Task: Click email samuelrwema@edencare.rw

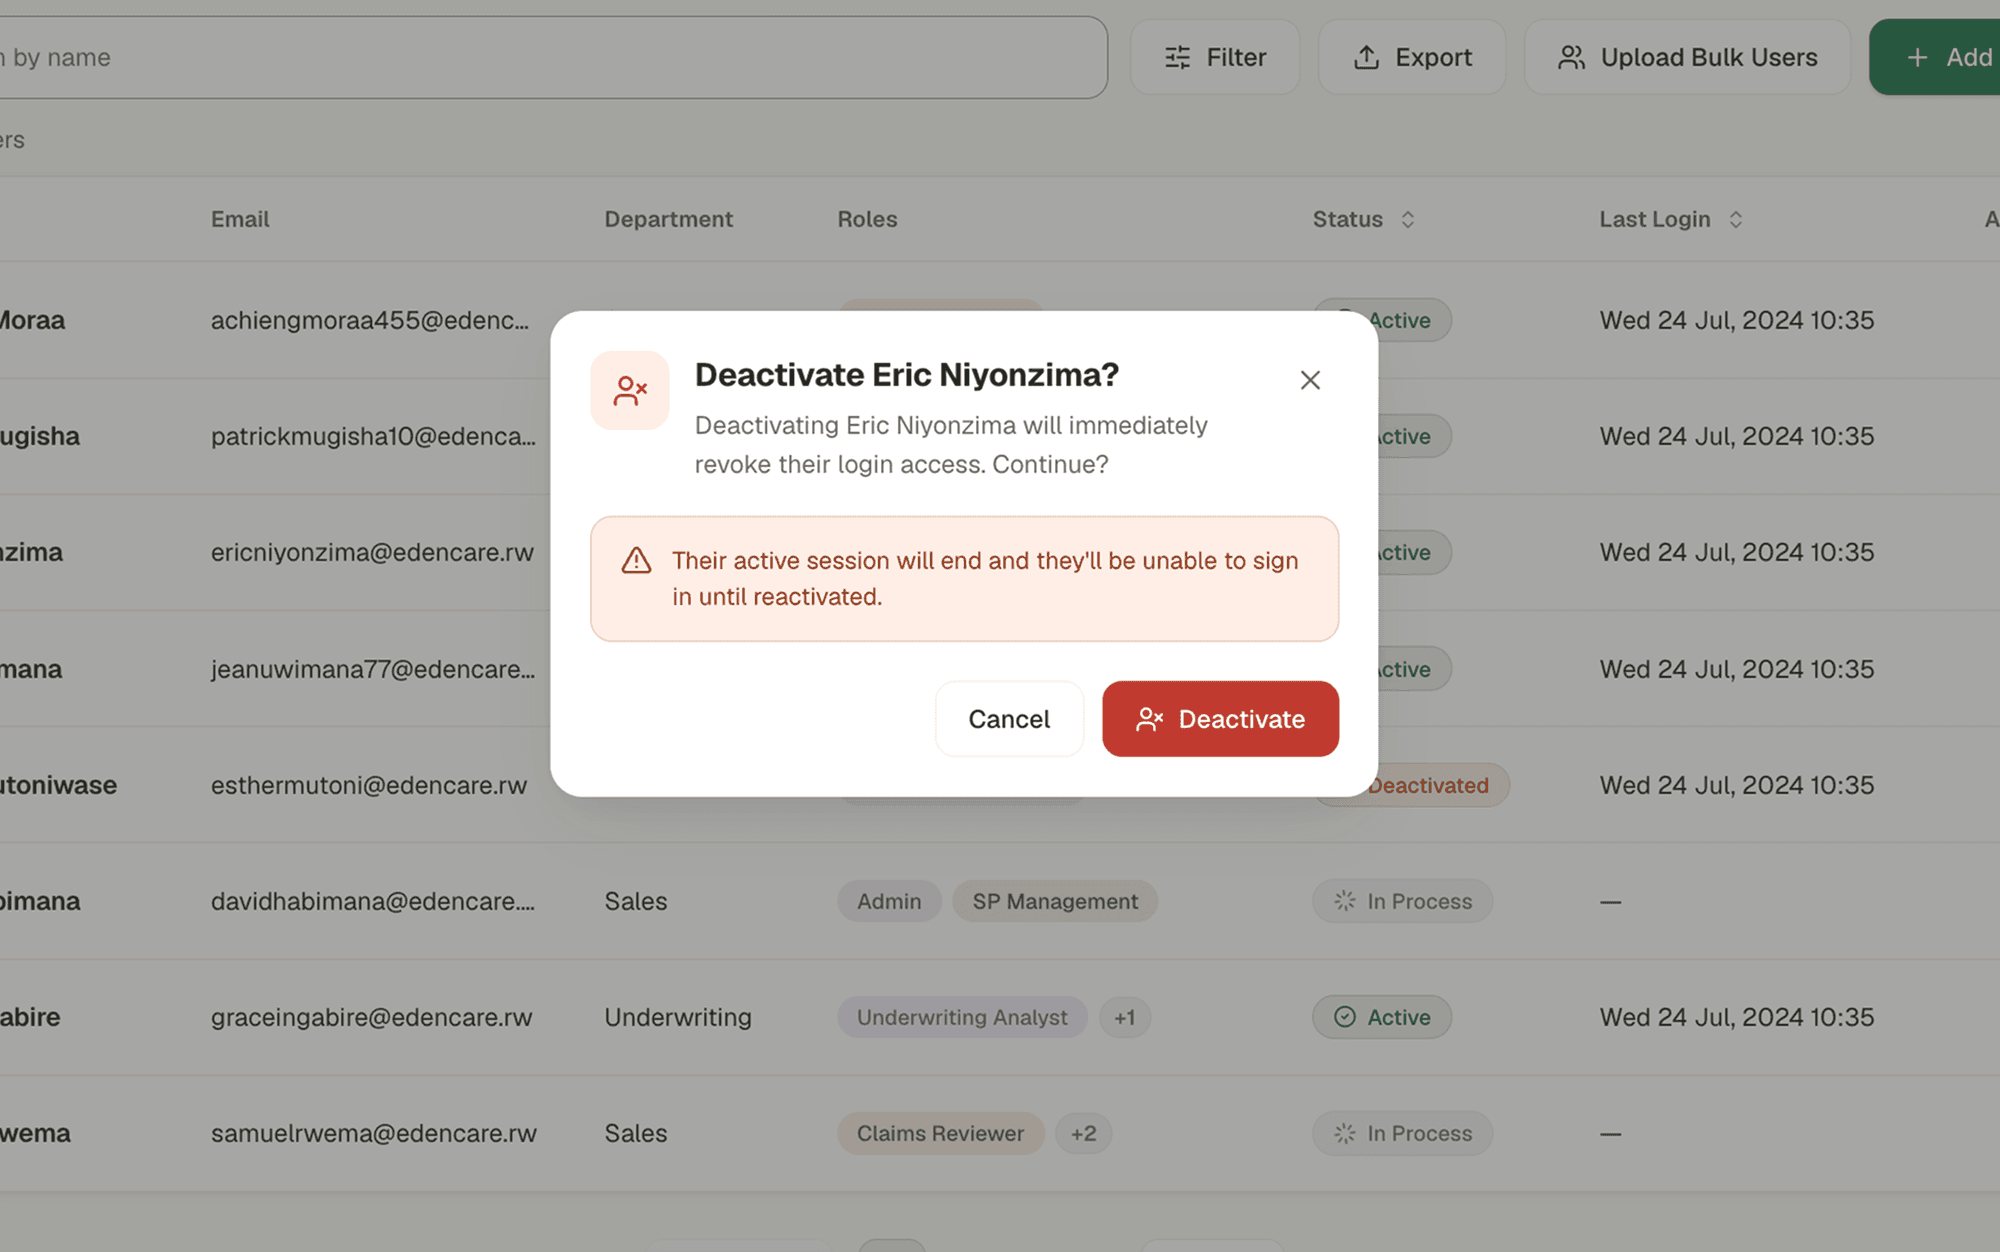Action: [374, 1133]
